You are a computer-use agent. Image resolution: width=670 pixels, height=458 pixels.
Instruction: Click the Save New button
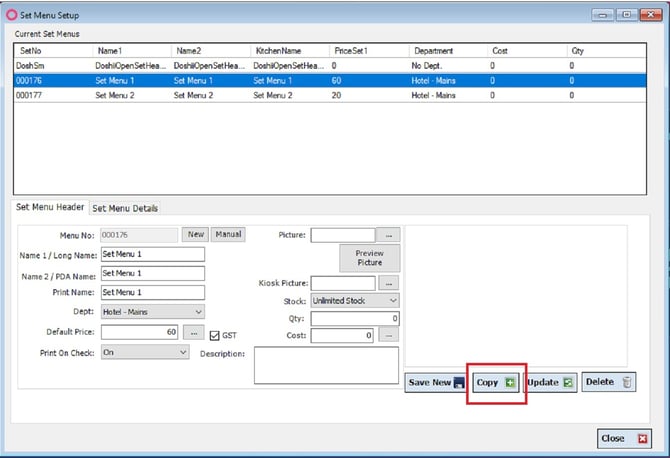(435, 382)
